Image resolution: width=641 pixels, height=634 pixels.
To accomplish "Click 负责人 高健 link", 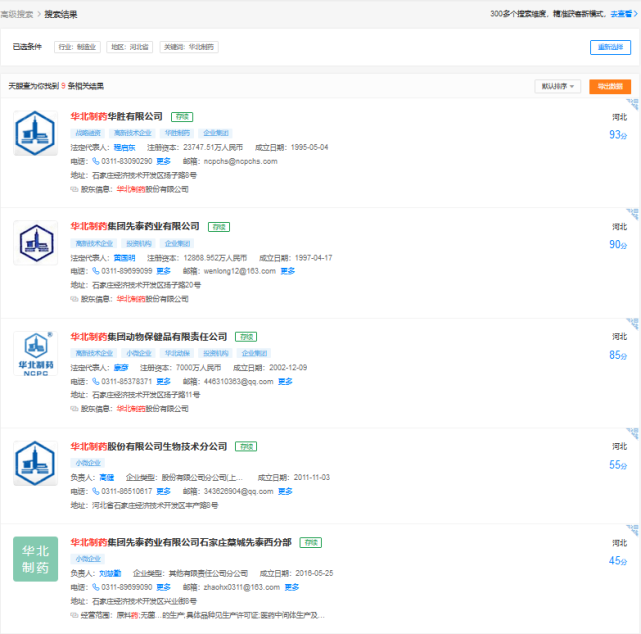I will [107, 477].
